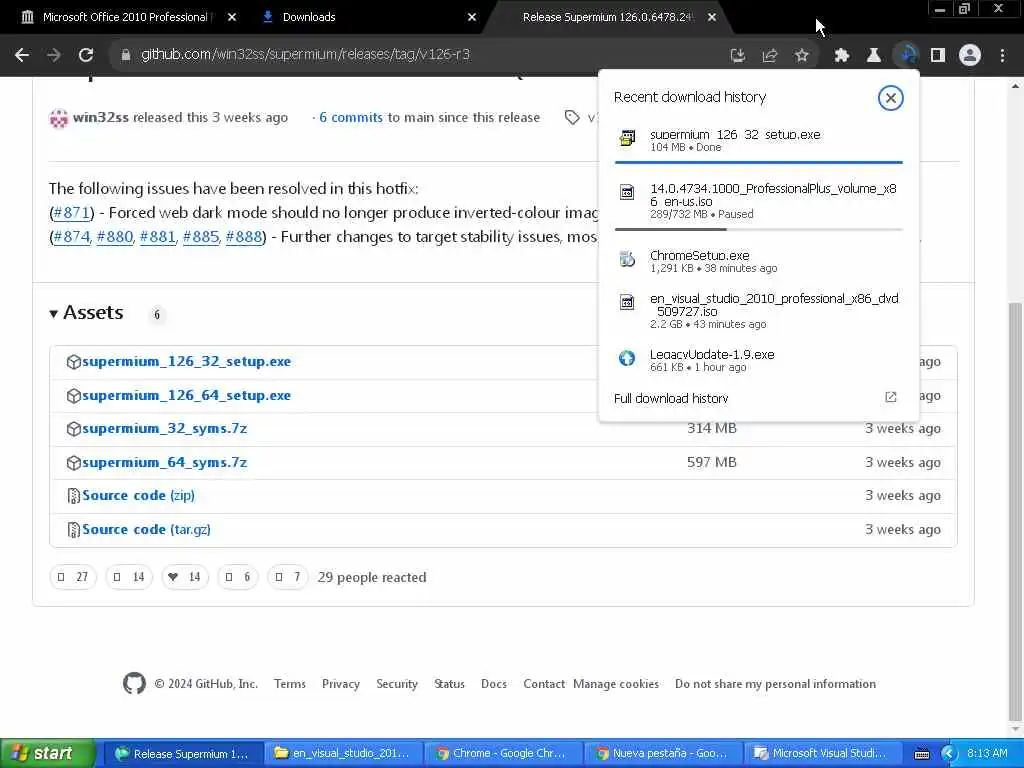Download Source code (zip)
The image size is (1024, 768).
pos(138,496)
